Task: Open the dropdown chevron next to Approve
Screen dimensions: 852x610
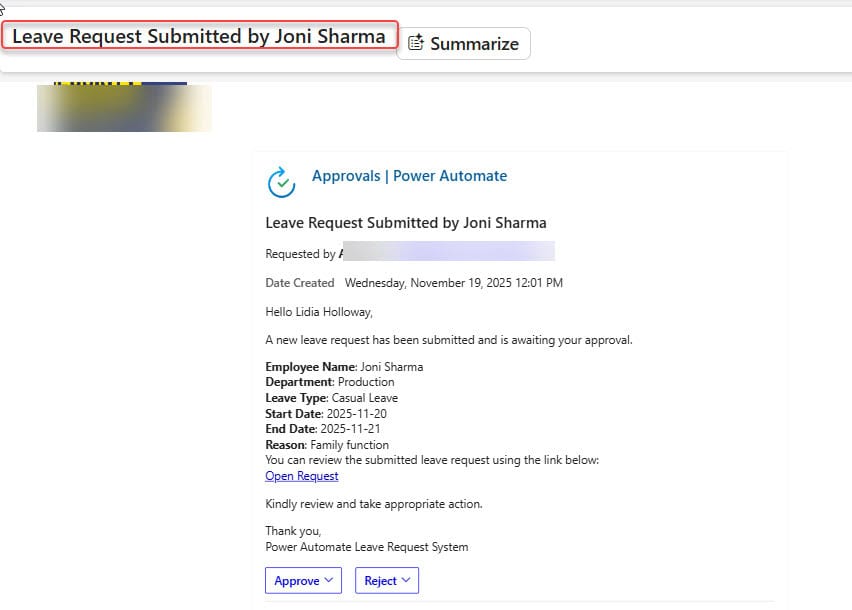Action: (330, 580)
